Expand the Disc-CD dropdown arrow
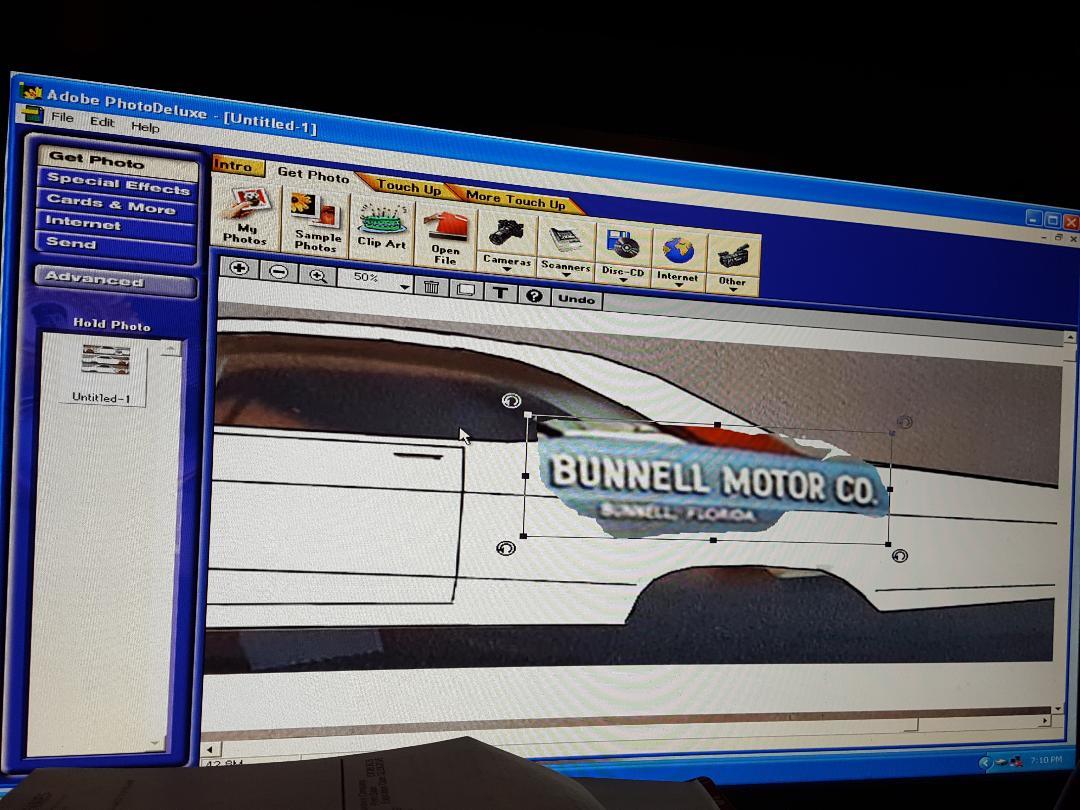This screenshot has height=810, width=1080. (x=623, y=280)
